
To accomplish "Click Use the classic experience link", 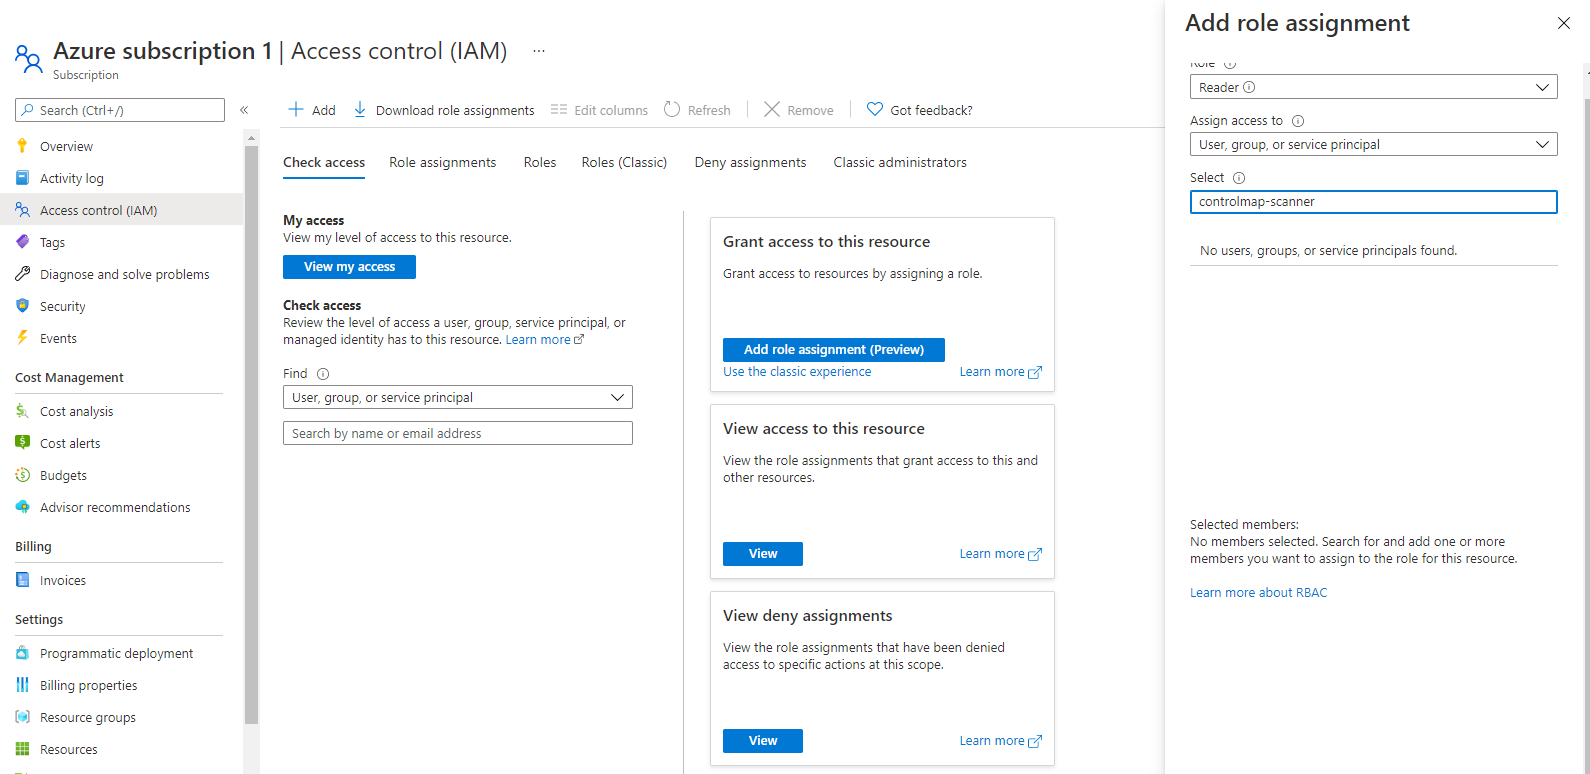I will (x=797, y=372).
